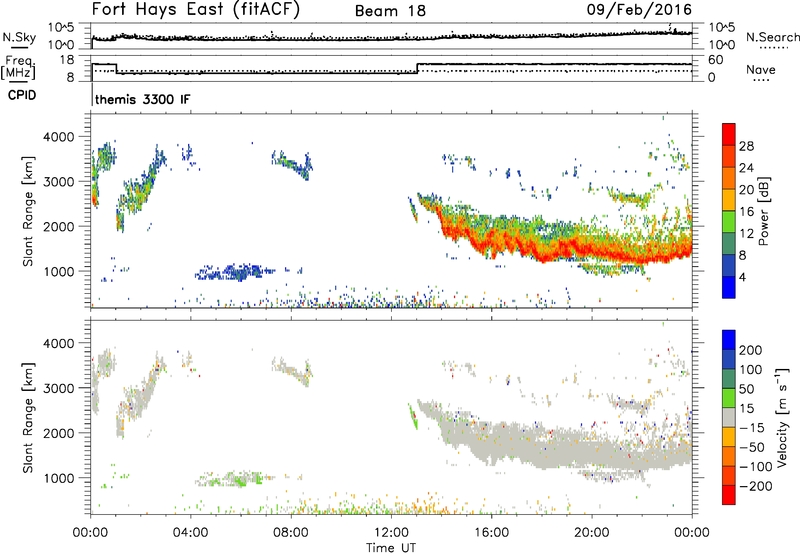
Task: Click the '10^5' left noise axis label
Action: click(61, 27)
